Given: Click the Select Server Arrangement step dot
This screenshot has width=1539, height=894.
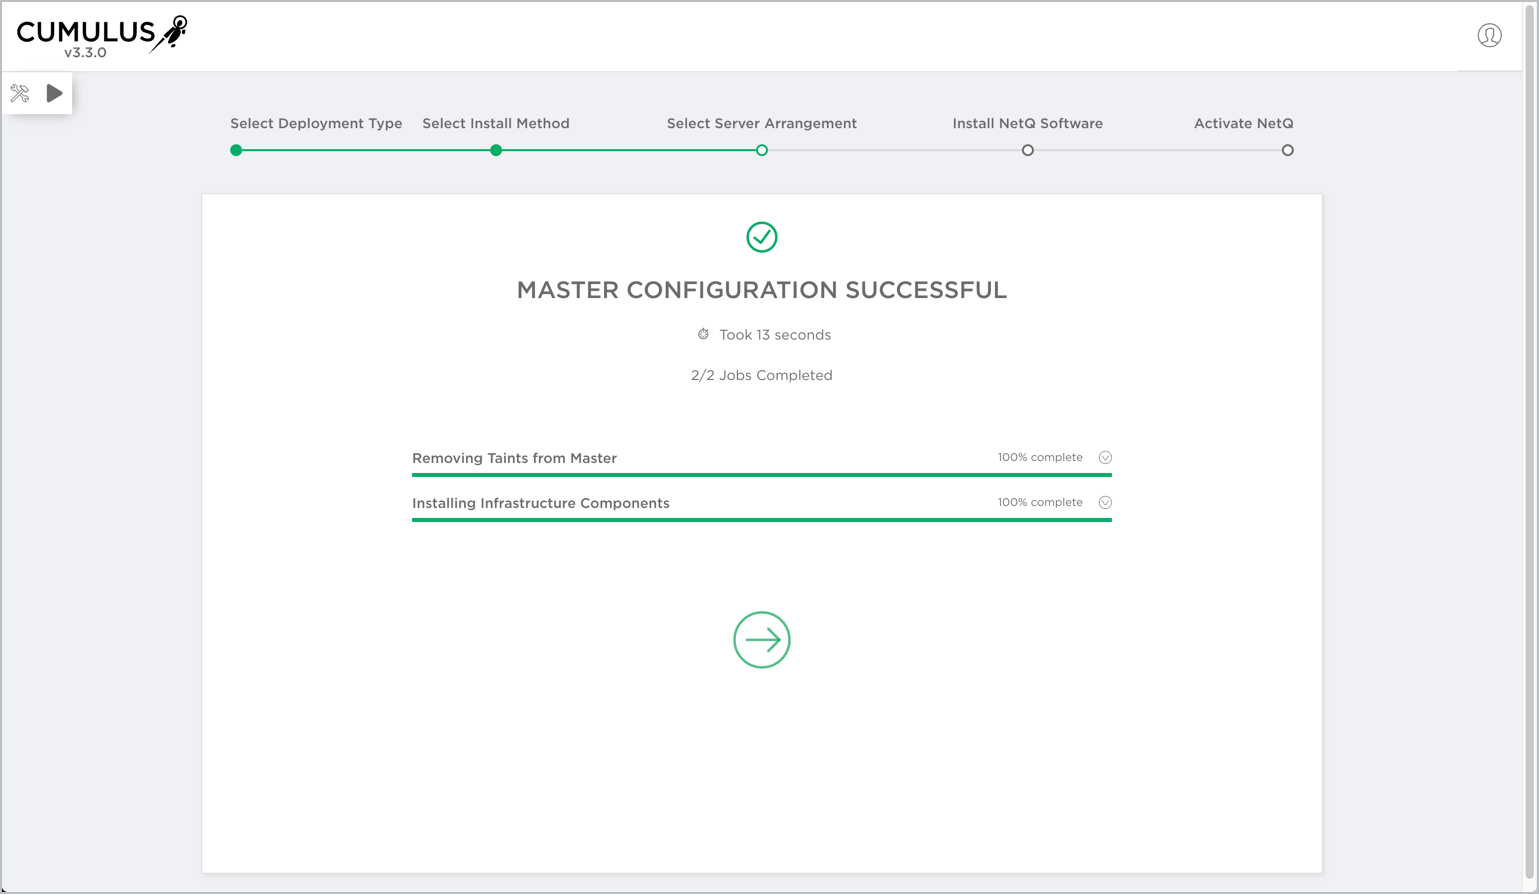Looking at the screenshot, I should (762, 150).
